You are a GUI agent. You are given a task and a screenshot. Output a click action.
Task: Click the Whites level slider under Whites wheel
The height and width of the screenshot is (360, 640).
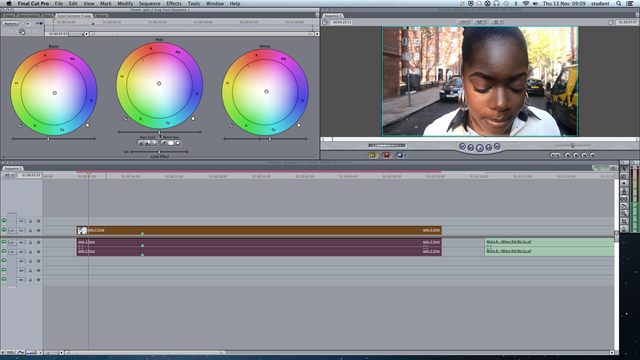click(265, 139)
